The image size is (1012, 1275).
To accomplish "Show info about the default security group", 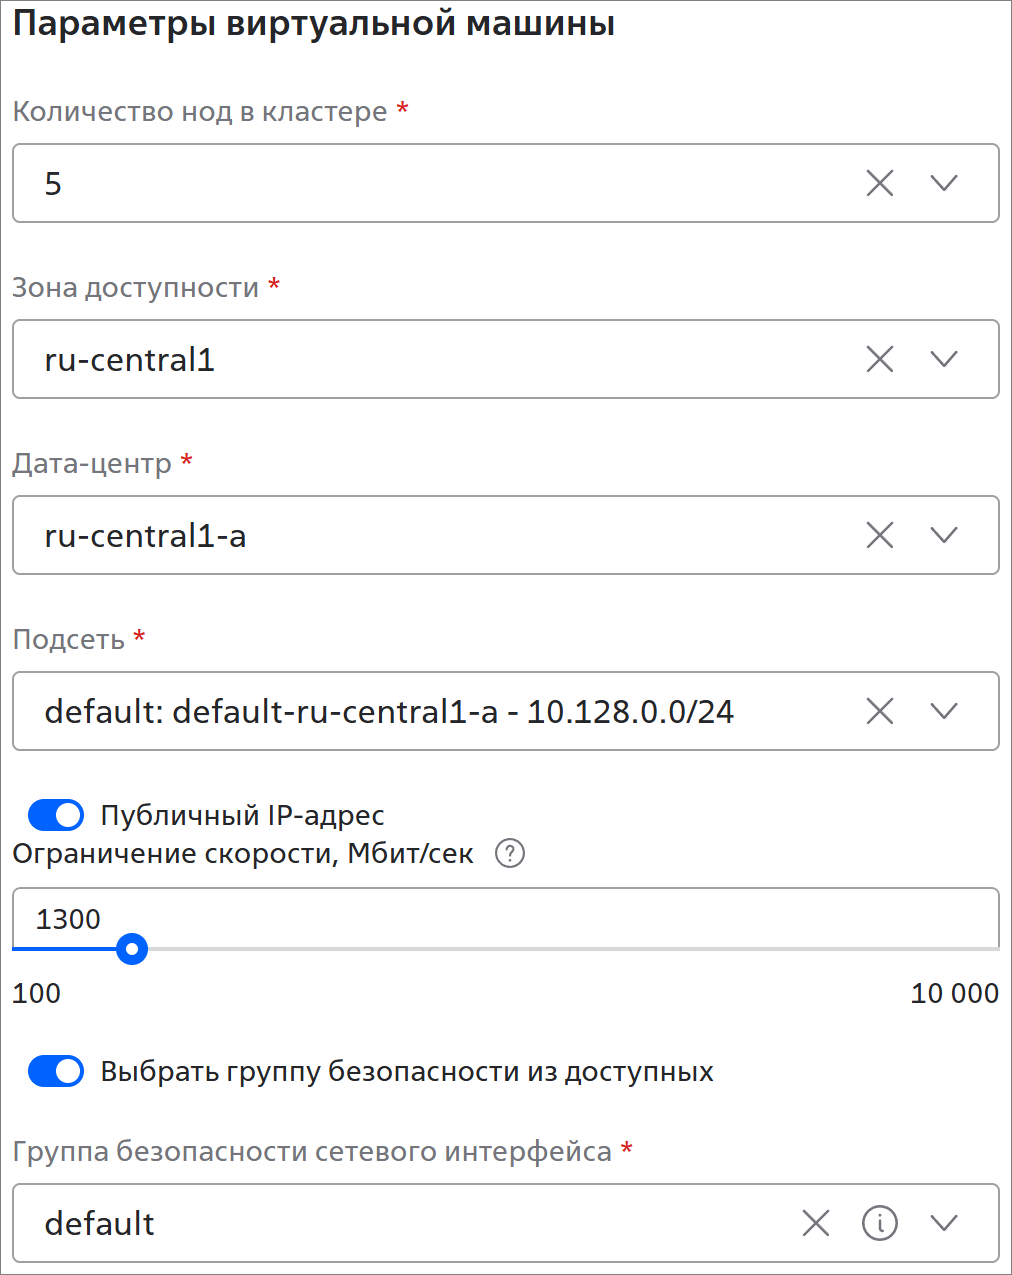I will click(x=880, y=1222).
